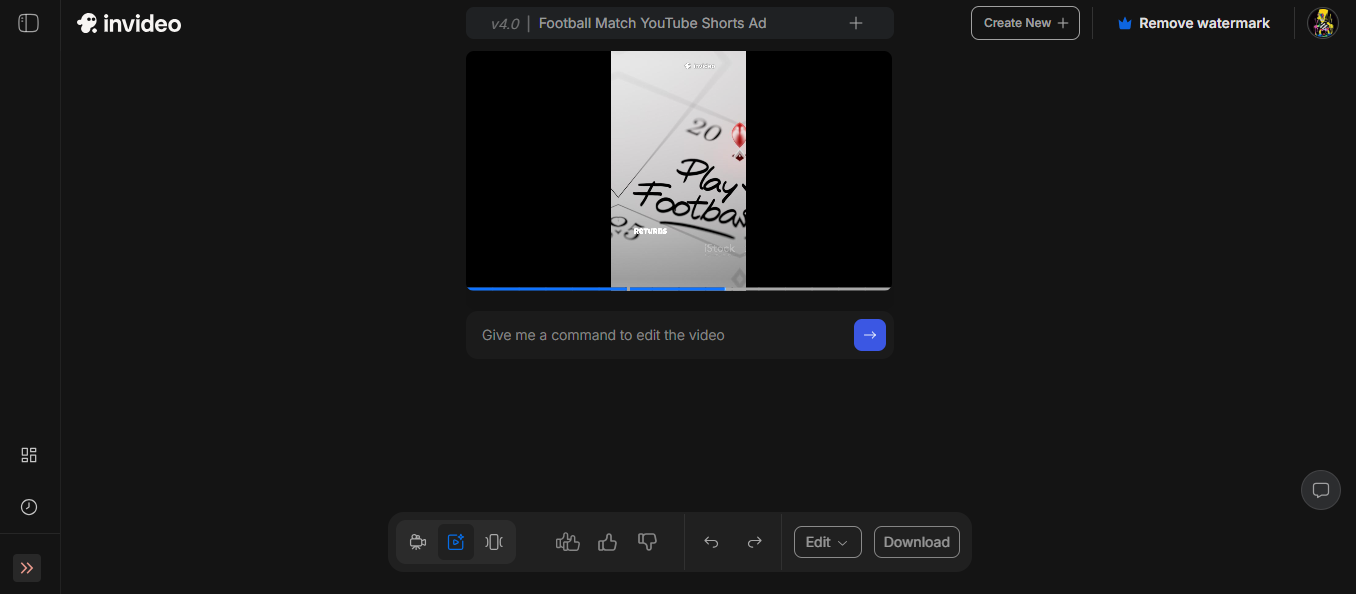The height and width of the screenshot is (594, 1356).
Task: Open the left sidebar panel toggle
Action: point(28,22)
